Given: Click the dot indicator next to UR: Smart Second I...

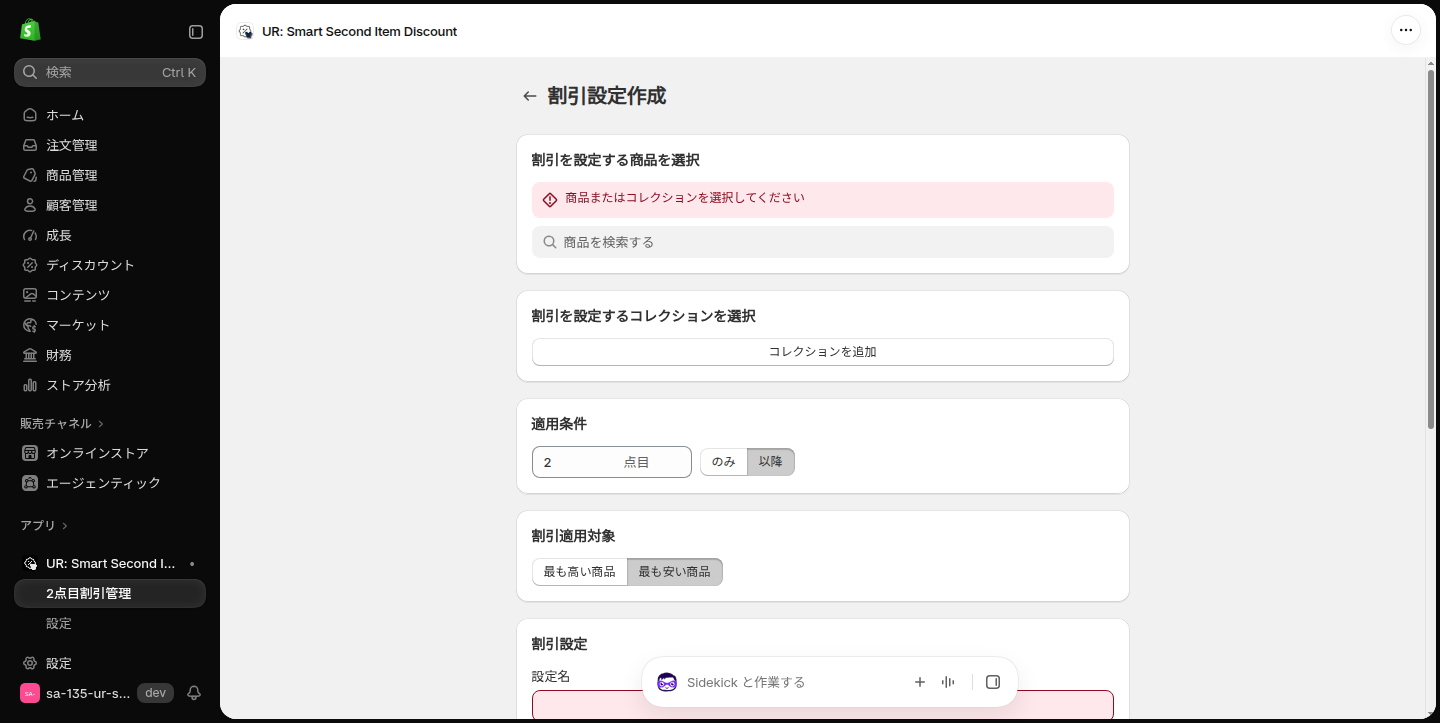Looking at the screenshot, I should (x=192, y=564).
